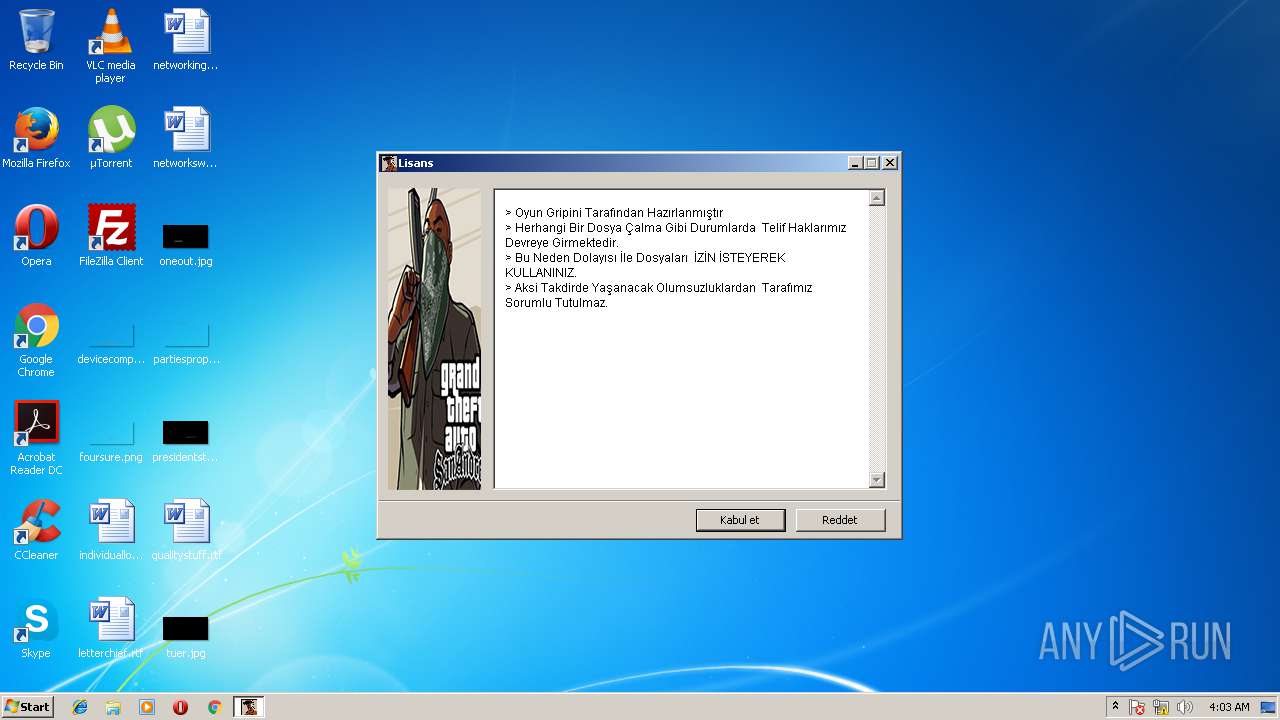Viewport: 1280px width, 720px height.
Task: Click line 'Oyun Gripini Tarafından Hazırlanmıştır'
Action: pos(614,213)
